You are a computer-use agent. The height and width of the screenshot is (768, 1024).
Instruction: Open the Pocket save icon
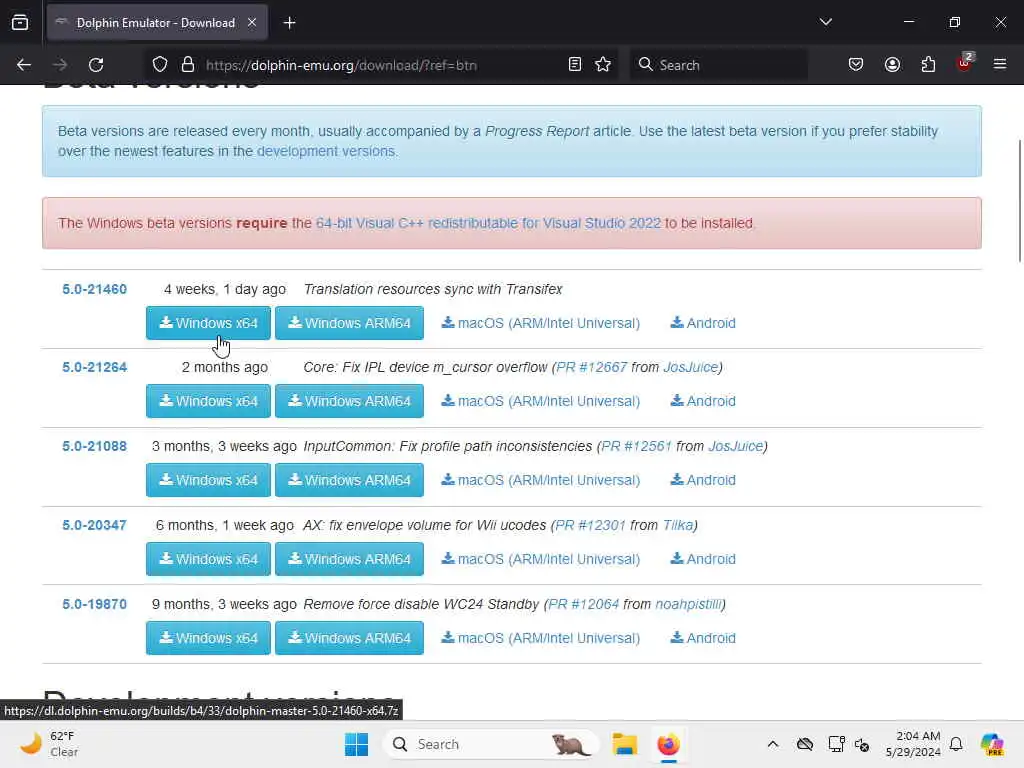click(x=856, y=64)
